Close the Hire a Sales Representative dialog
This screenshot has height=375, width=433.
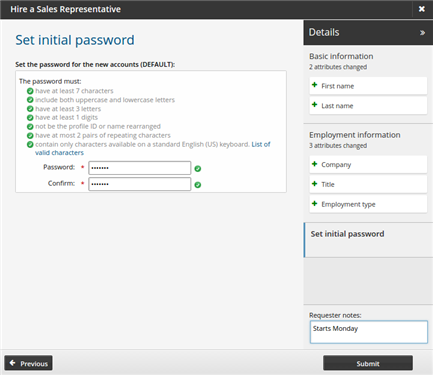point(422,9)
